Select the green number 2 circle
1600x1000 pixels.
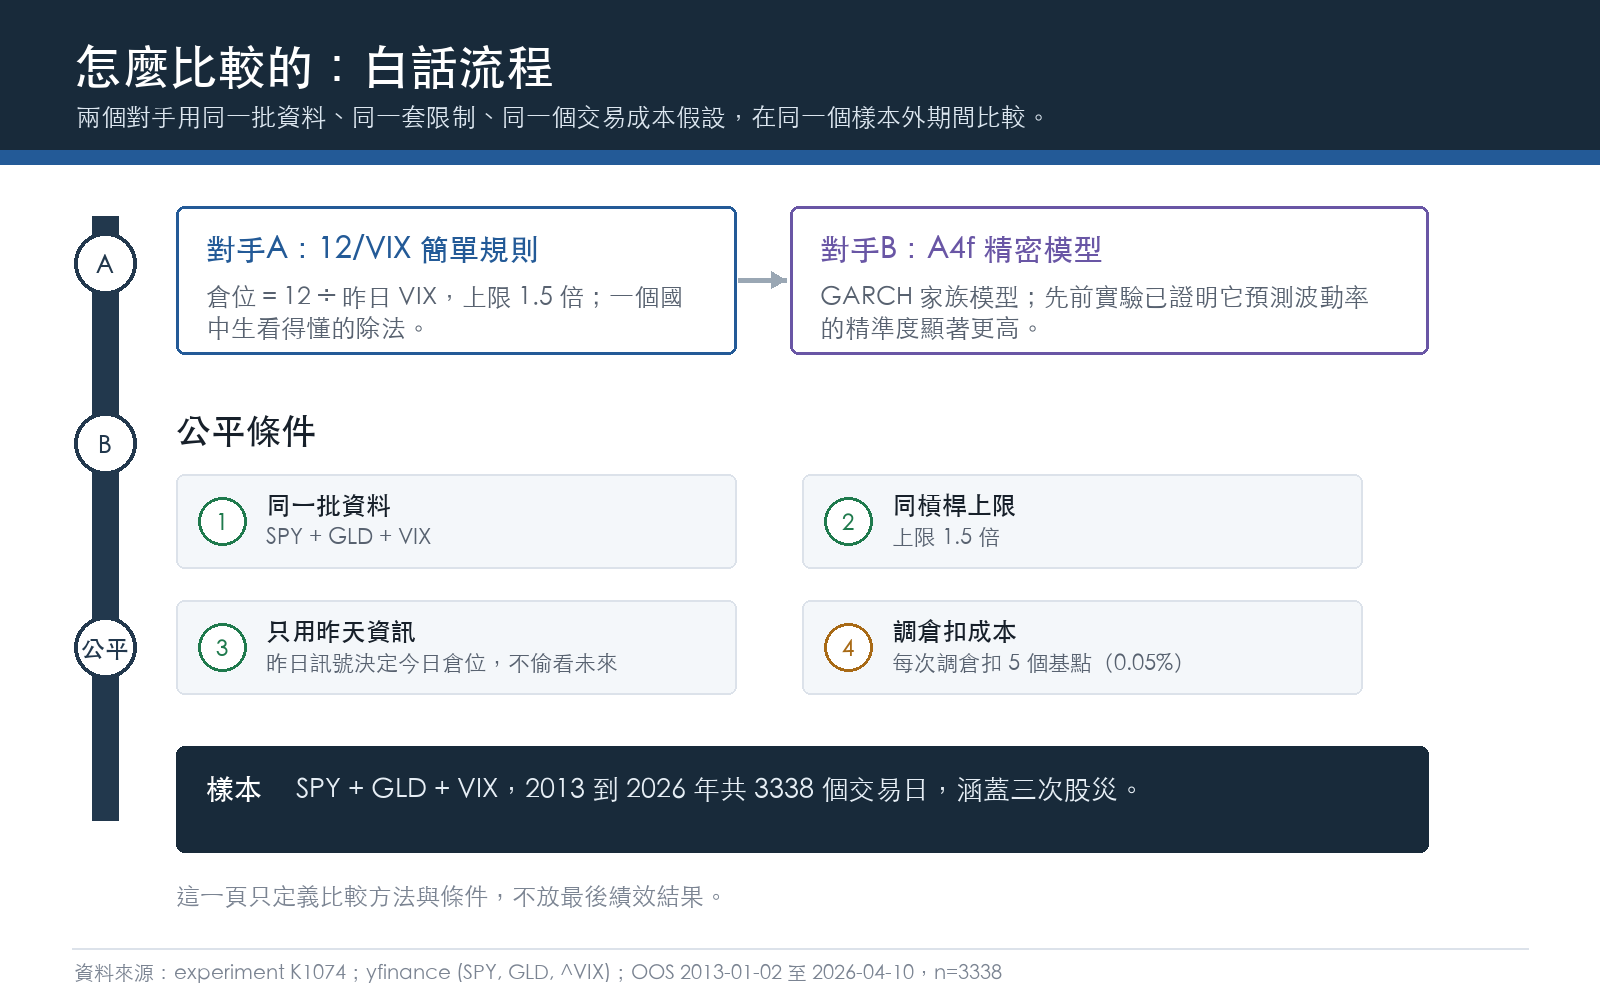(x=848, y=521)
